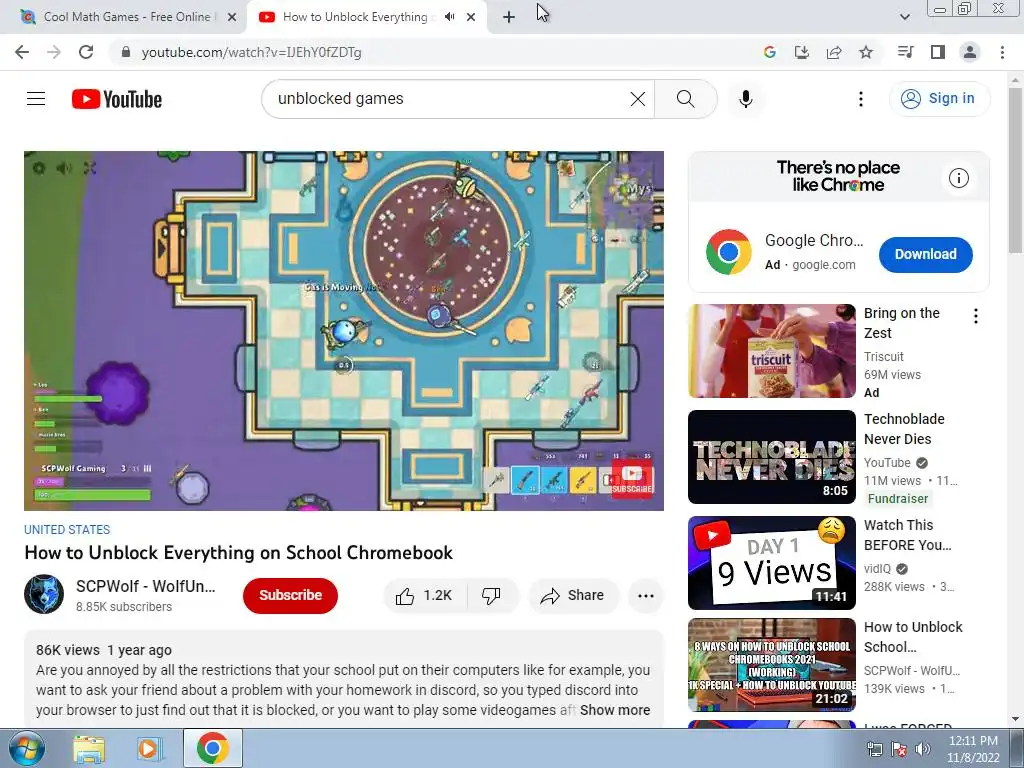Open the Chrome three-dot menu

click(1002, 52)
